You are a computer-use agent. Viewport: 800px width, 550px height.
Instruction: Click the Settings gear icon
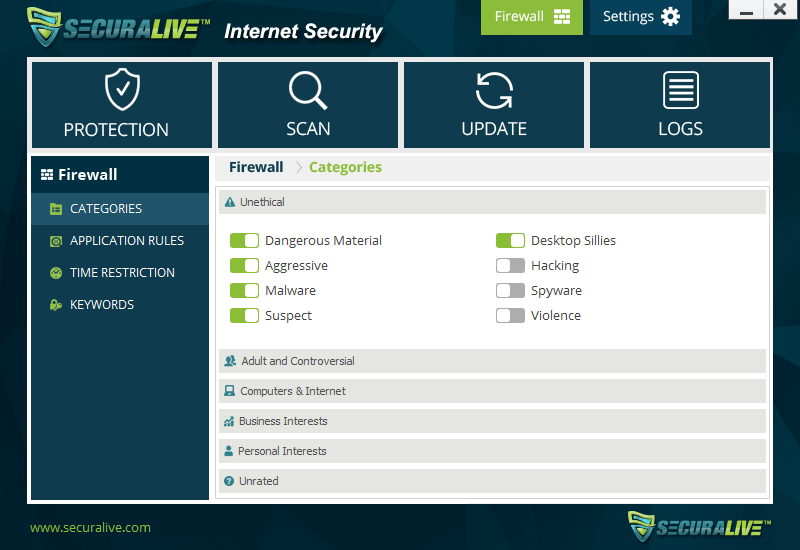coord(670,17)
